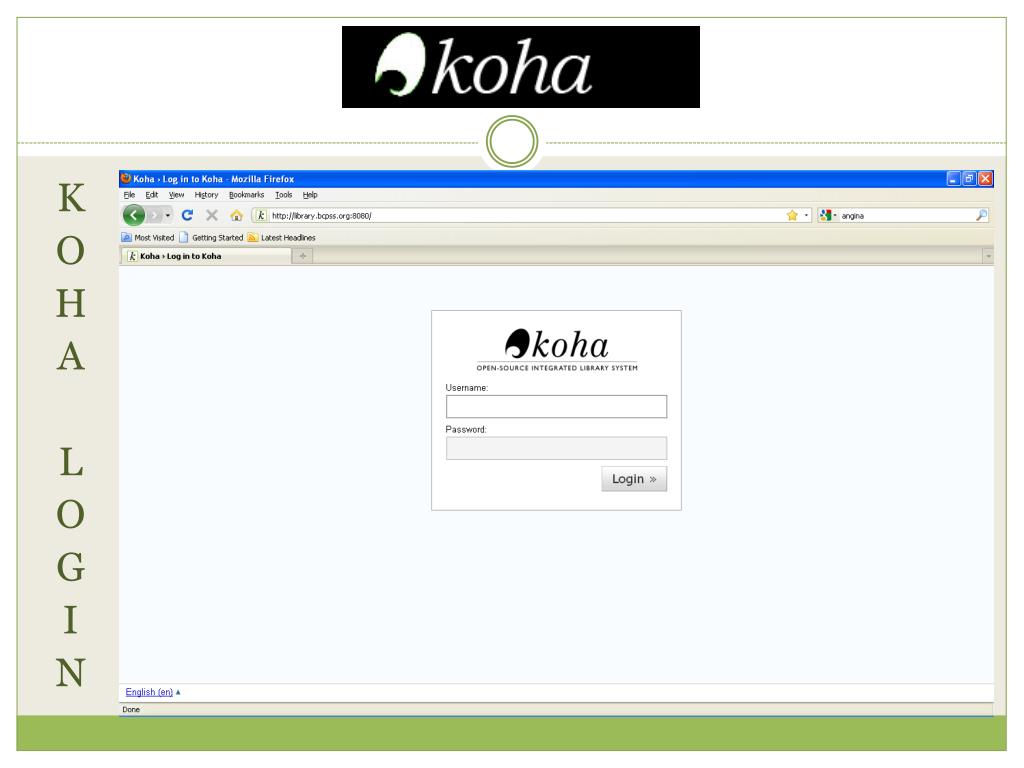
Task: Go home using the Home icon
Action: [236, 214]
